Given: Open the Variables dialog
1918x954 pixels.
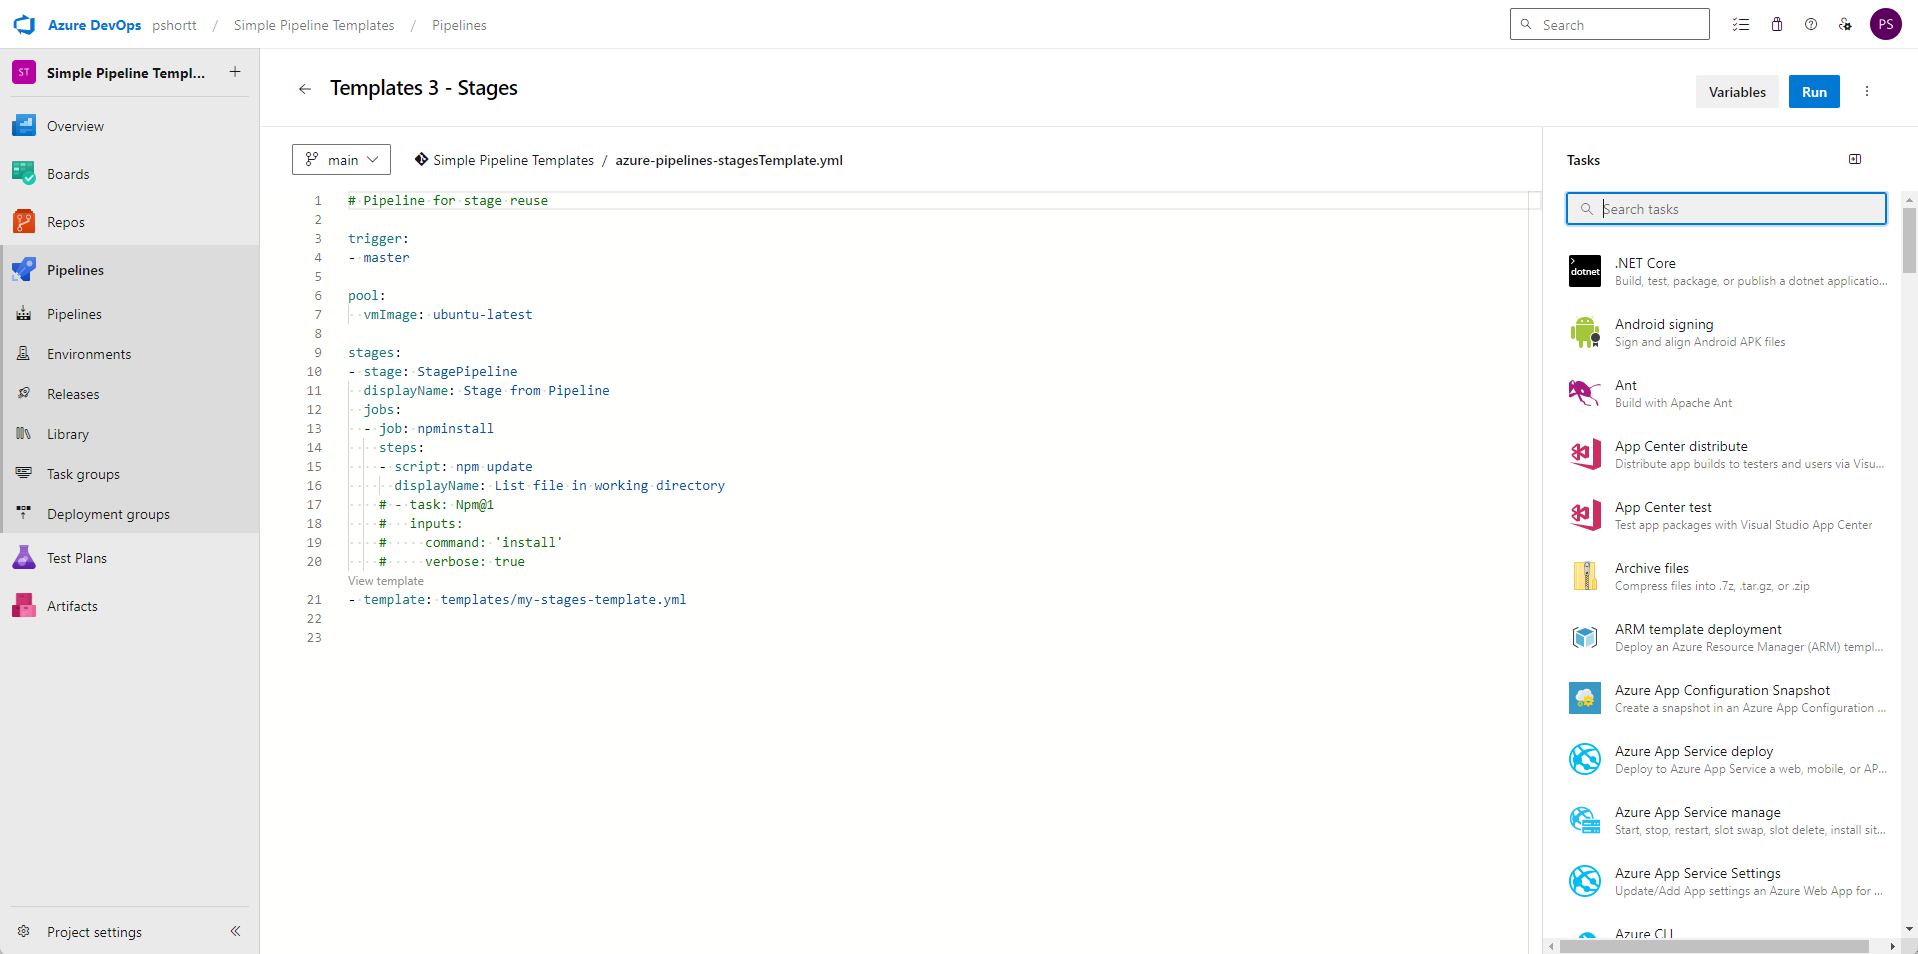Looking at the screenshot, I should click(x=1736, y=91).
